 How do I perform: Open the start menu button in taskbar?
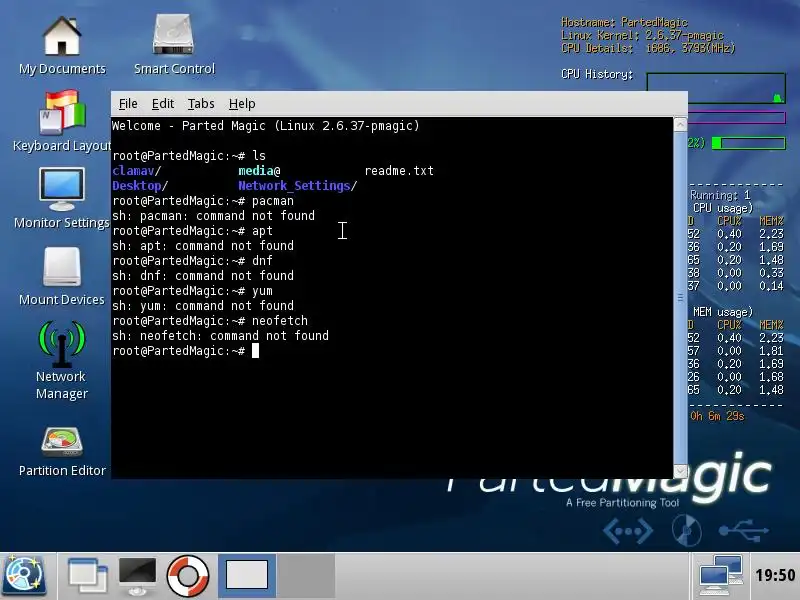coord(23,577)
